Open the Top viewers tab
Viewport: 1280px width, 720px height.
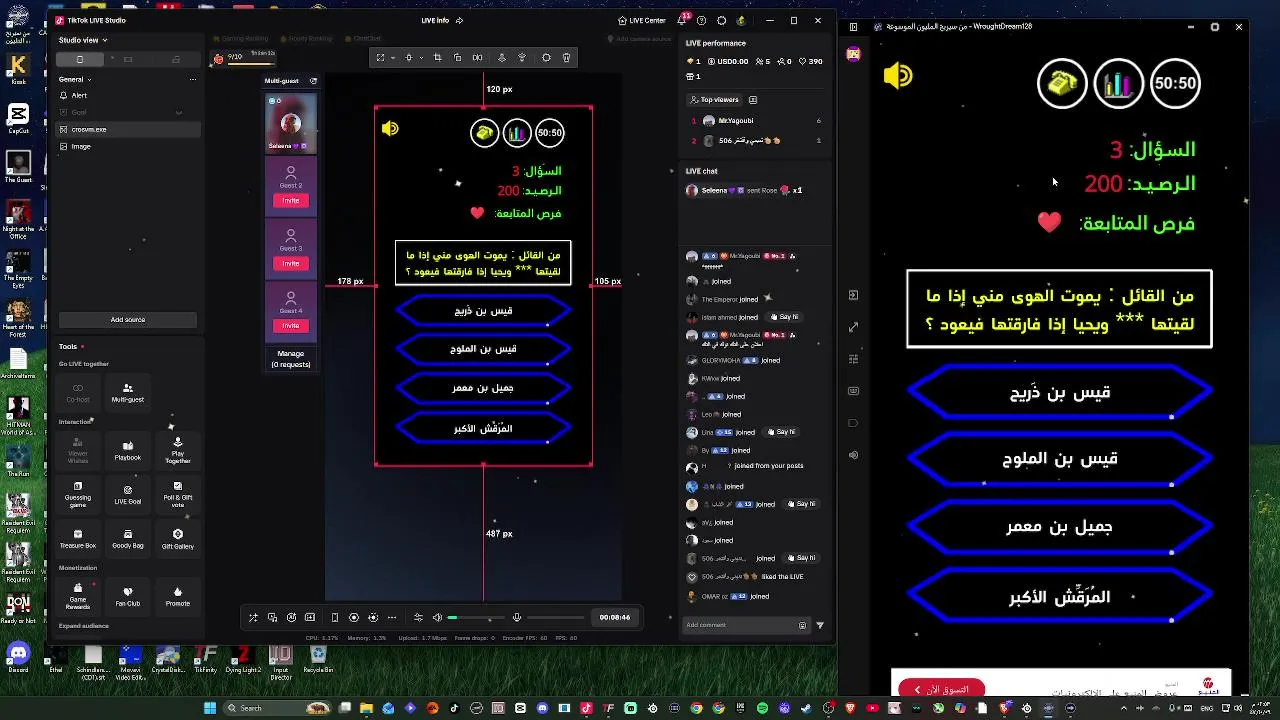(713, 99)
